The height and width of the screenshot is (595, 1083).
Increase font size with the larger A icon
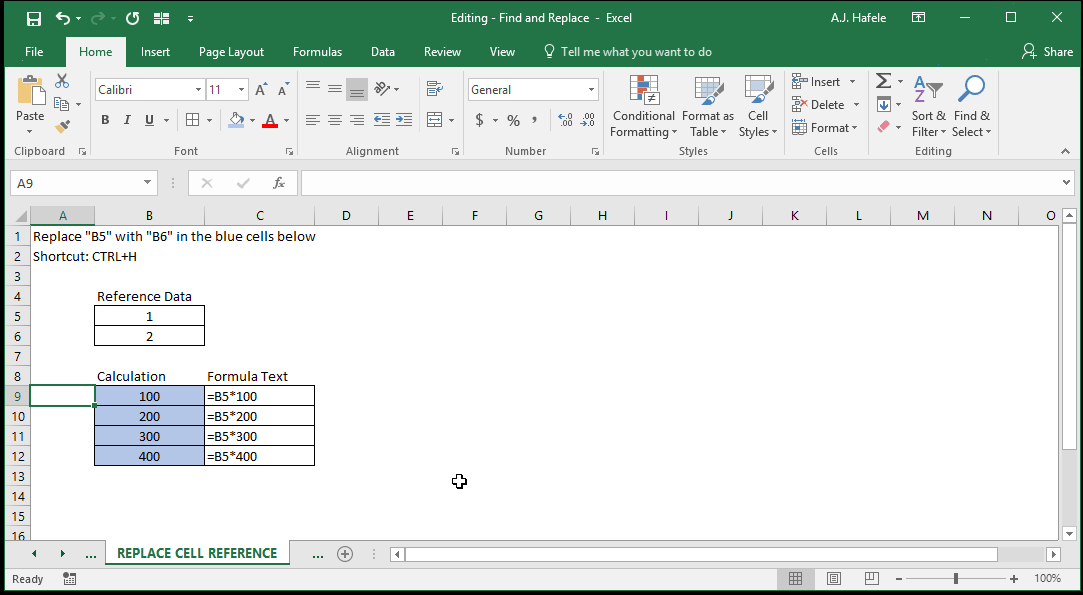point(261,89)
